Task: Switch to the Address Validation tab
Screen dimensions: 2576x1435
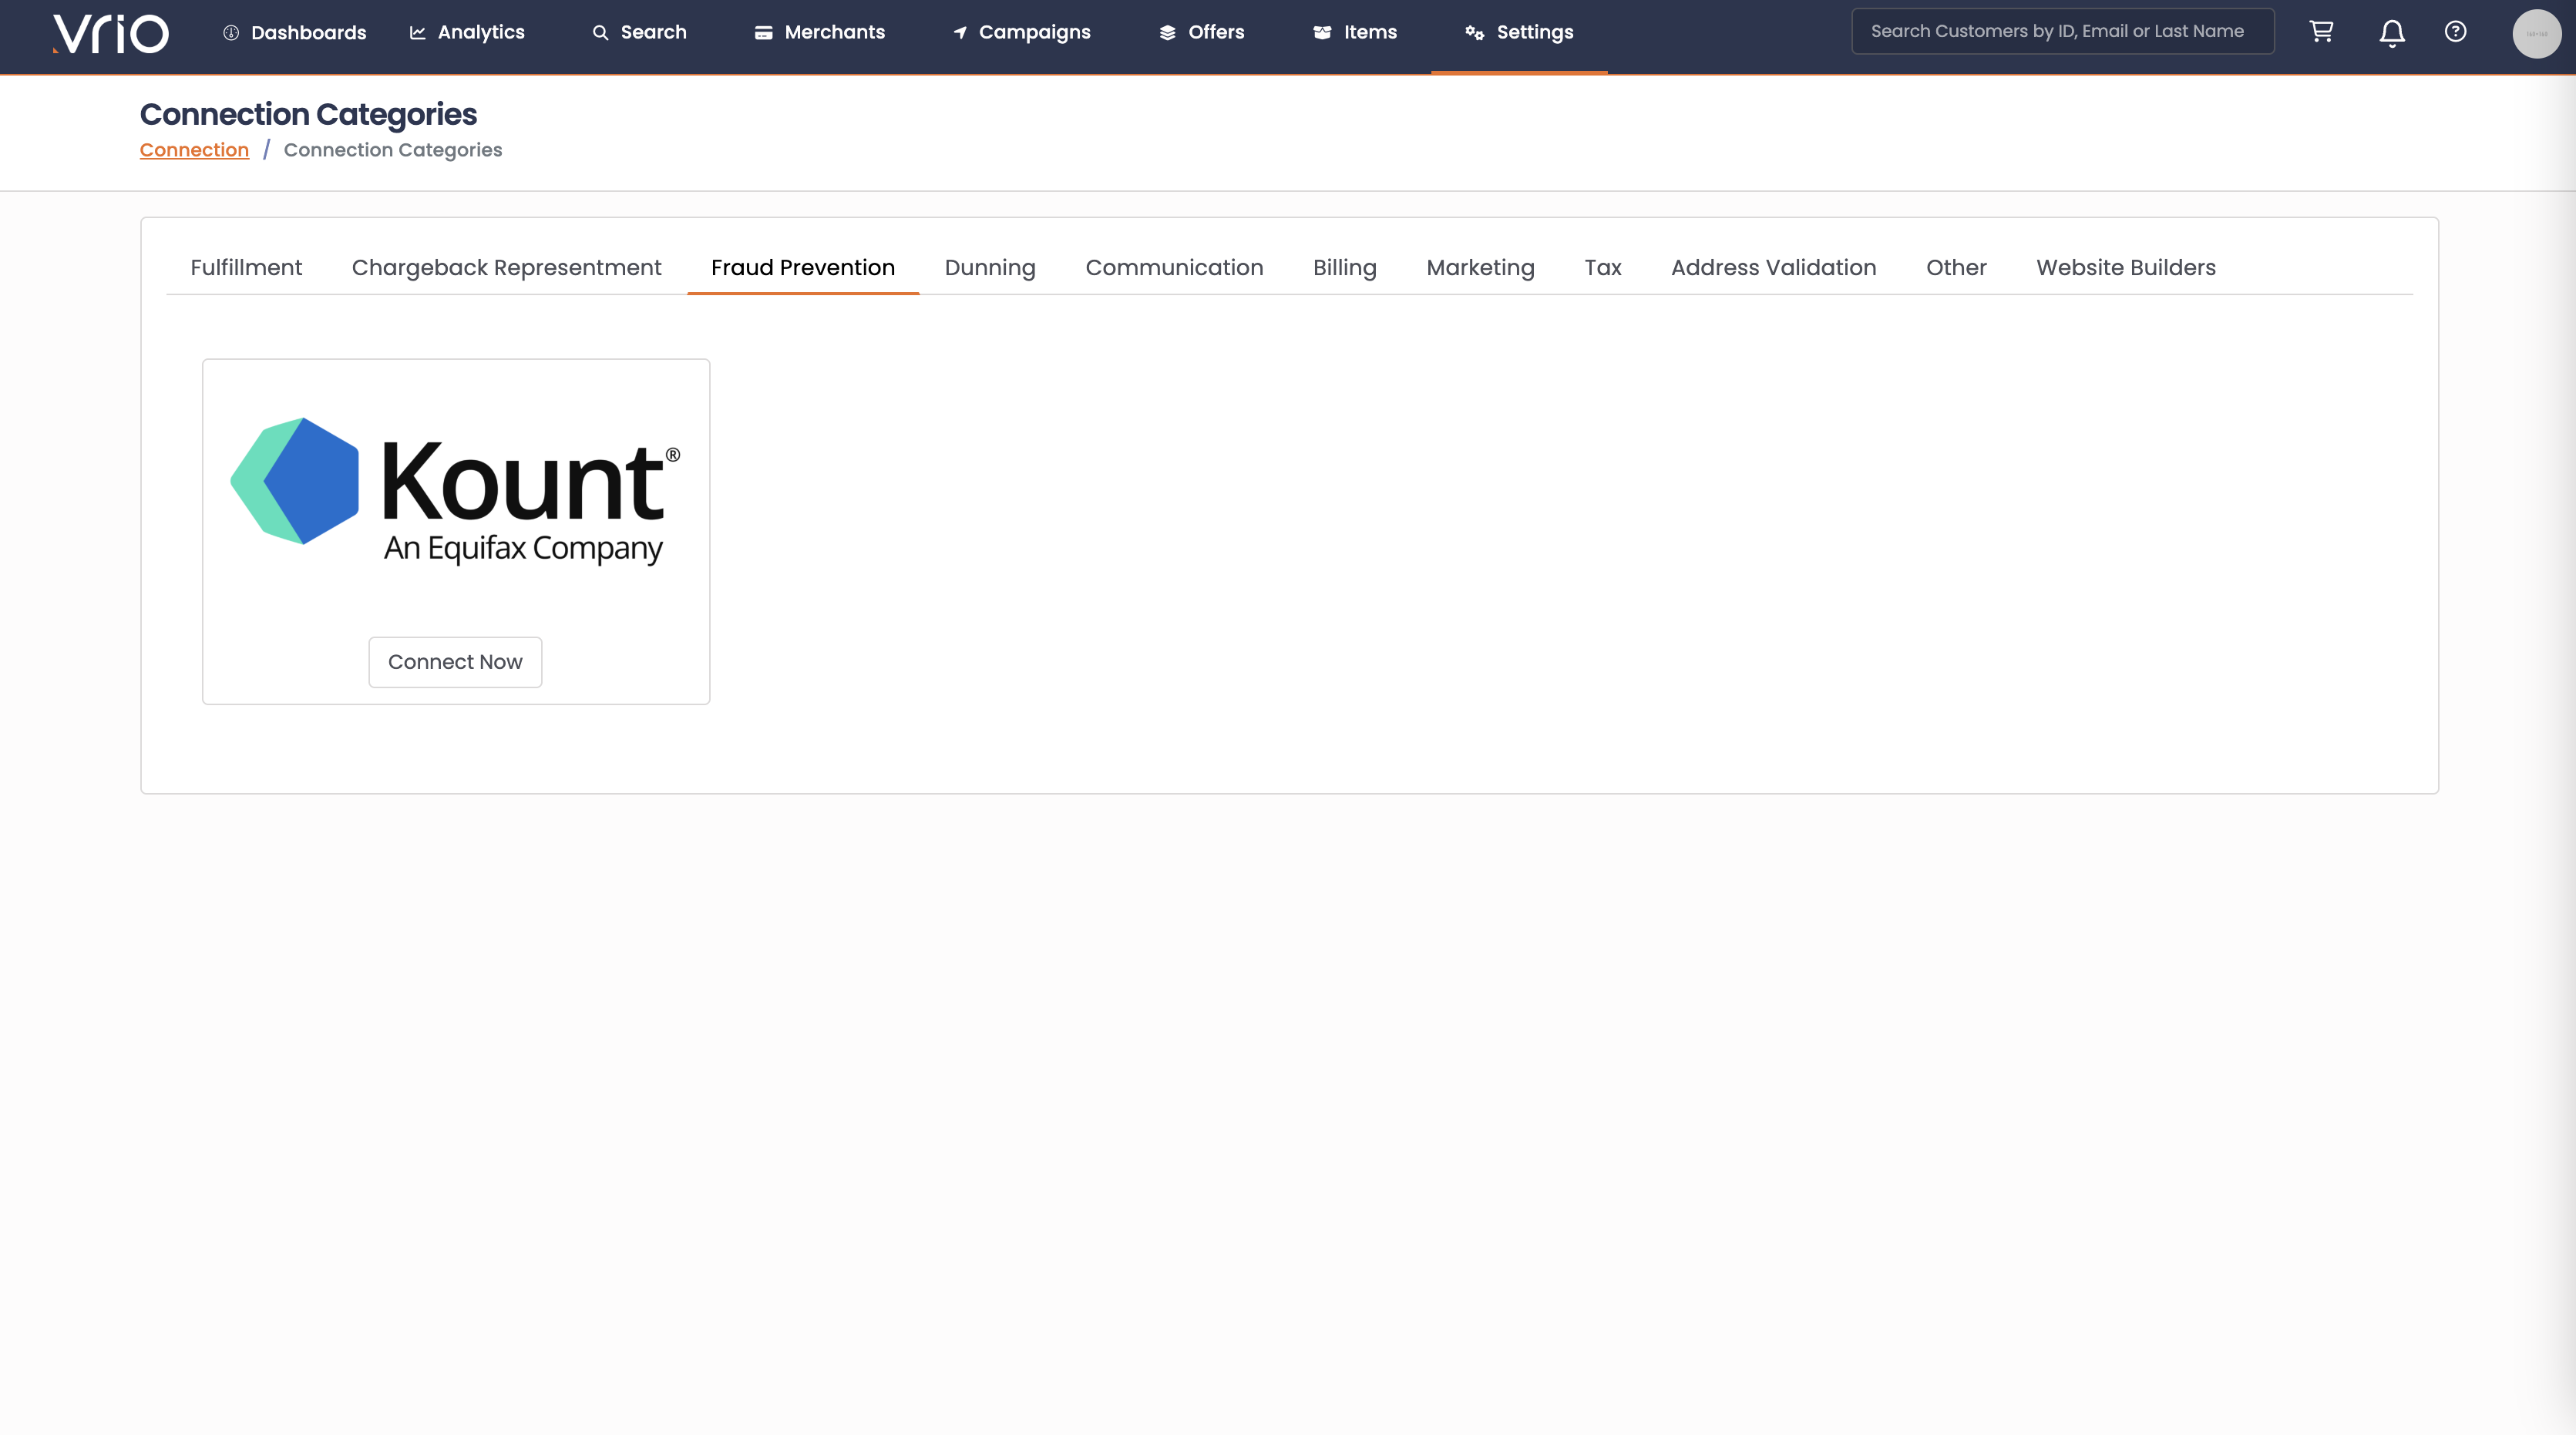Action: point(1773,267)
